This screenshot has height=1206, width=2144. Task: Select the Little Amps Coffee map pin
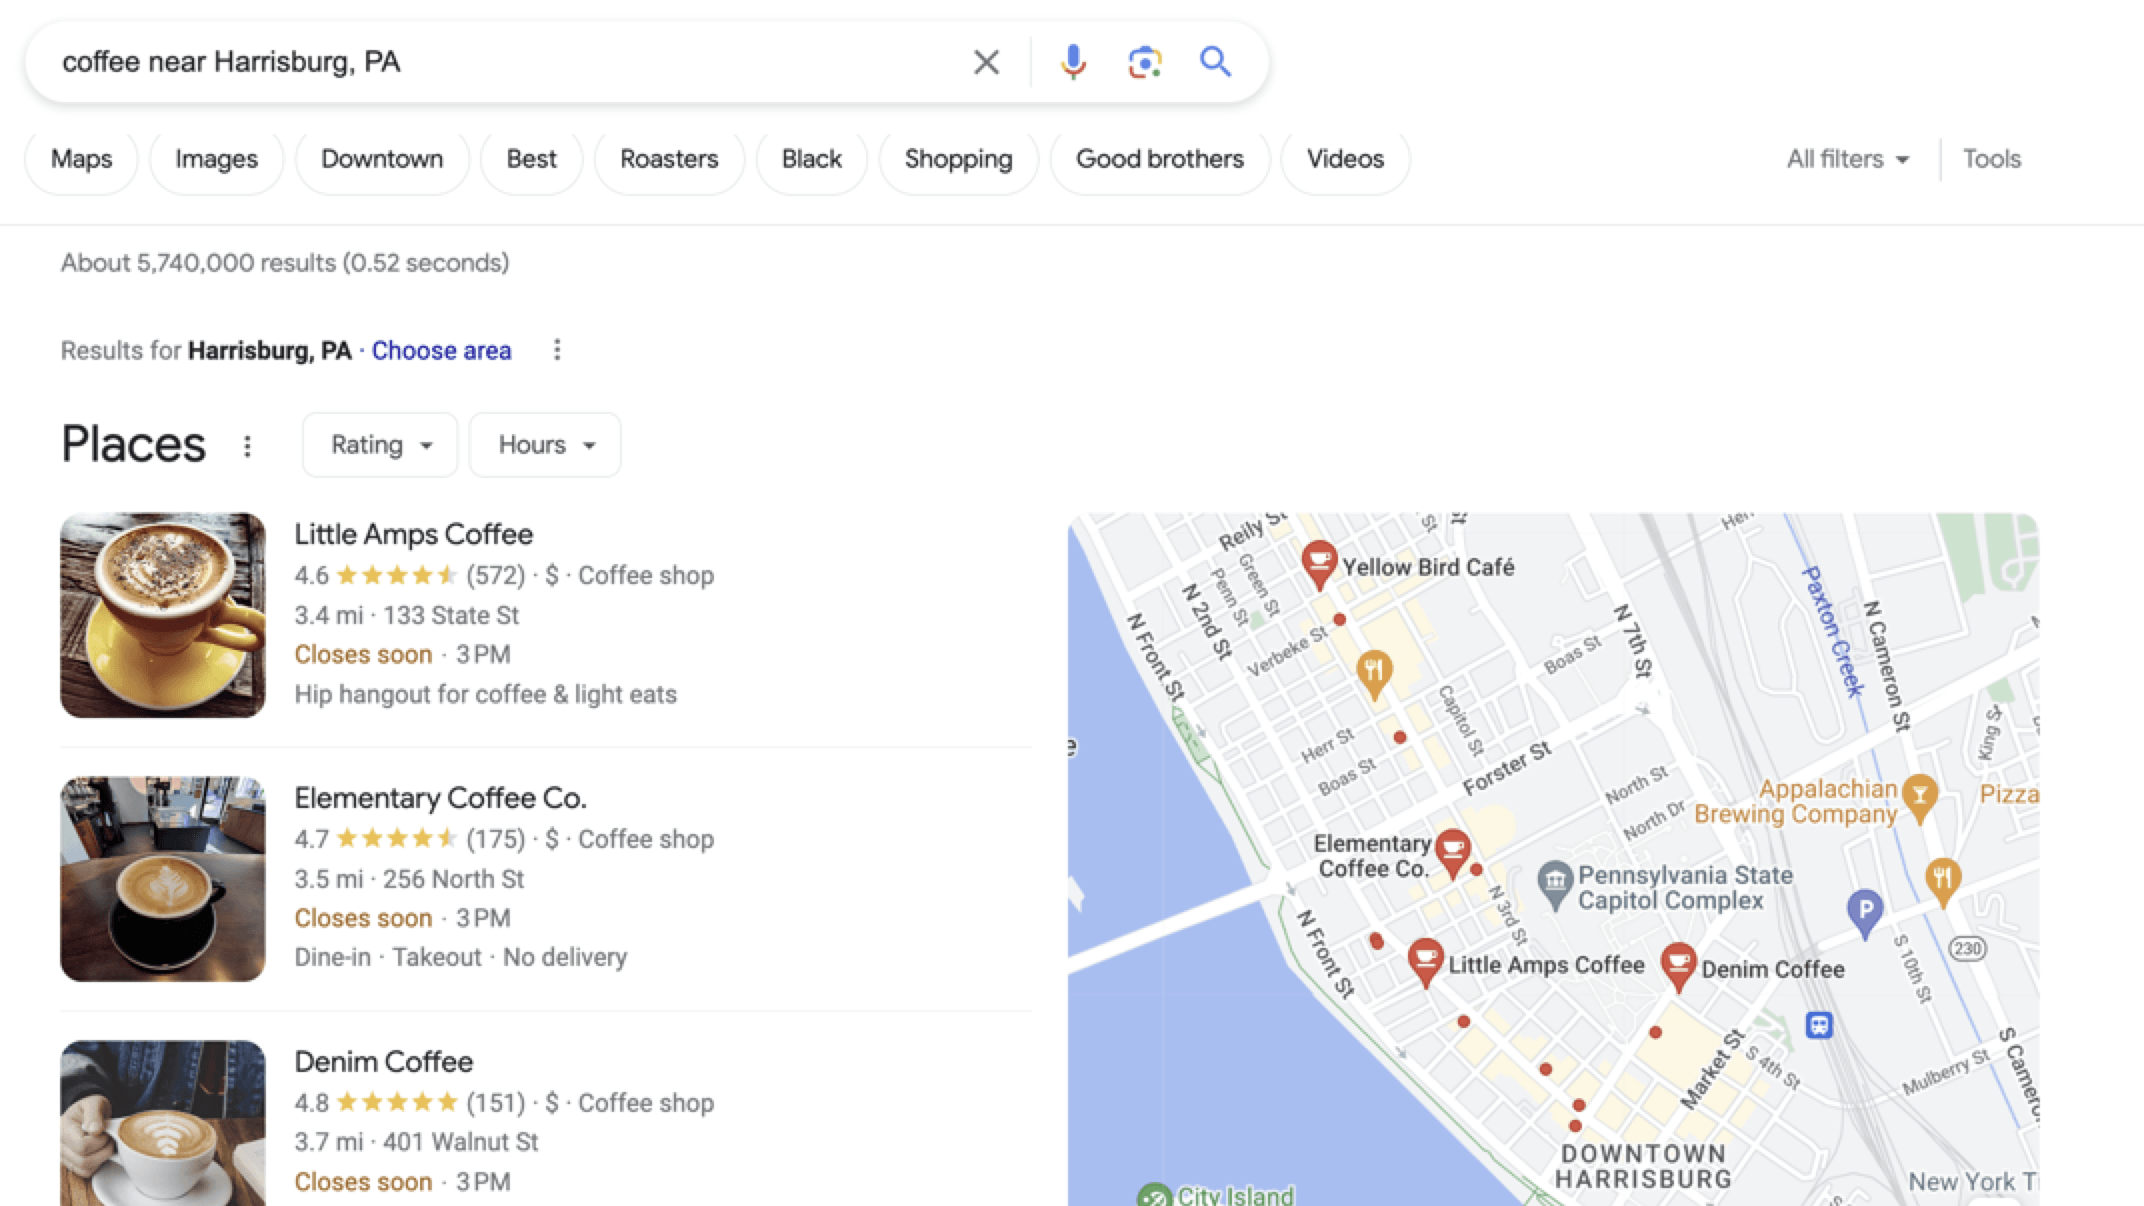click(1425, 963)
